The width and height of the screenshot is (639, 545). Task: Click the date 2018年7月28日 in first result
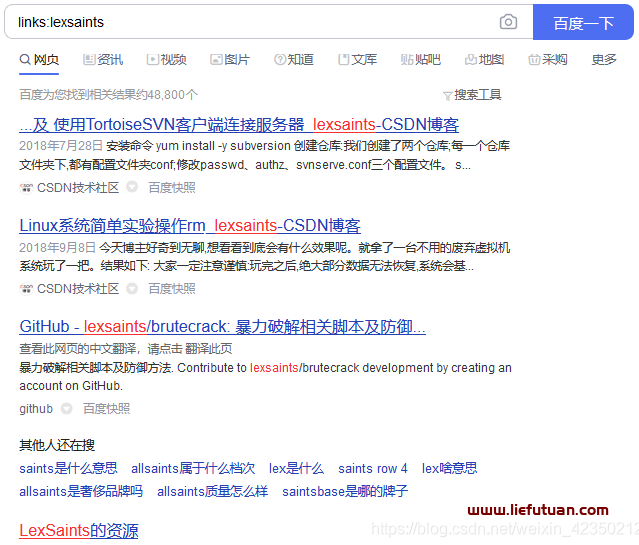coord(61,146)
